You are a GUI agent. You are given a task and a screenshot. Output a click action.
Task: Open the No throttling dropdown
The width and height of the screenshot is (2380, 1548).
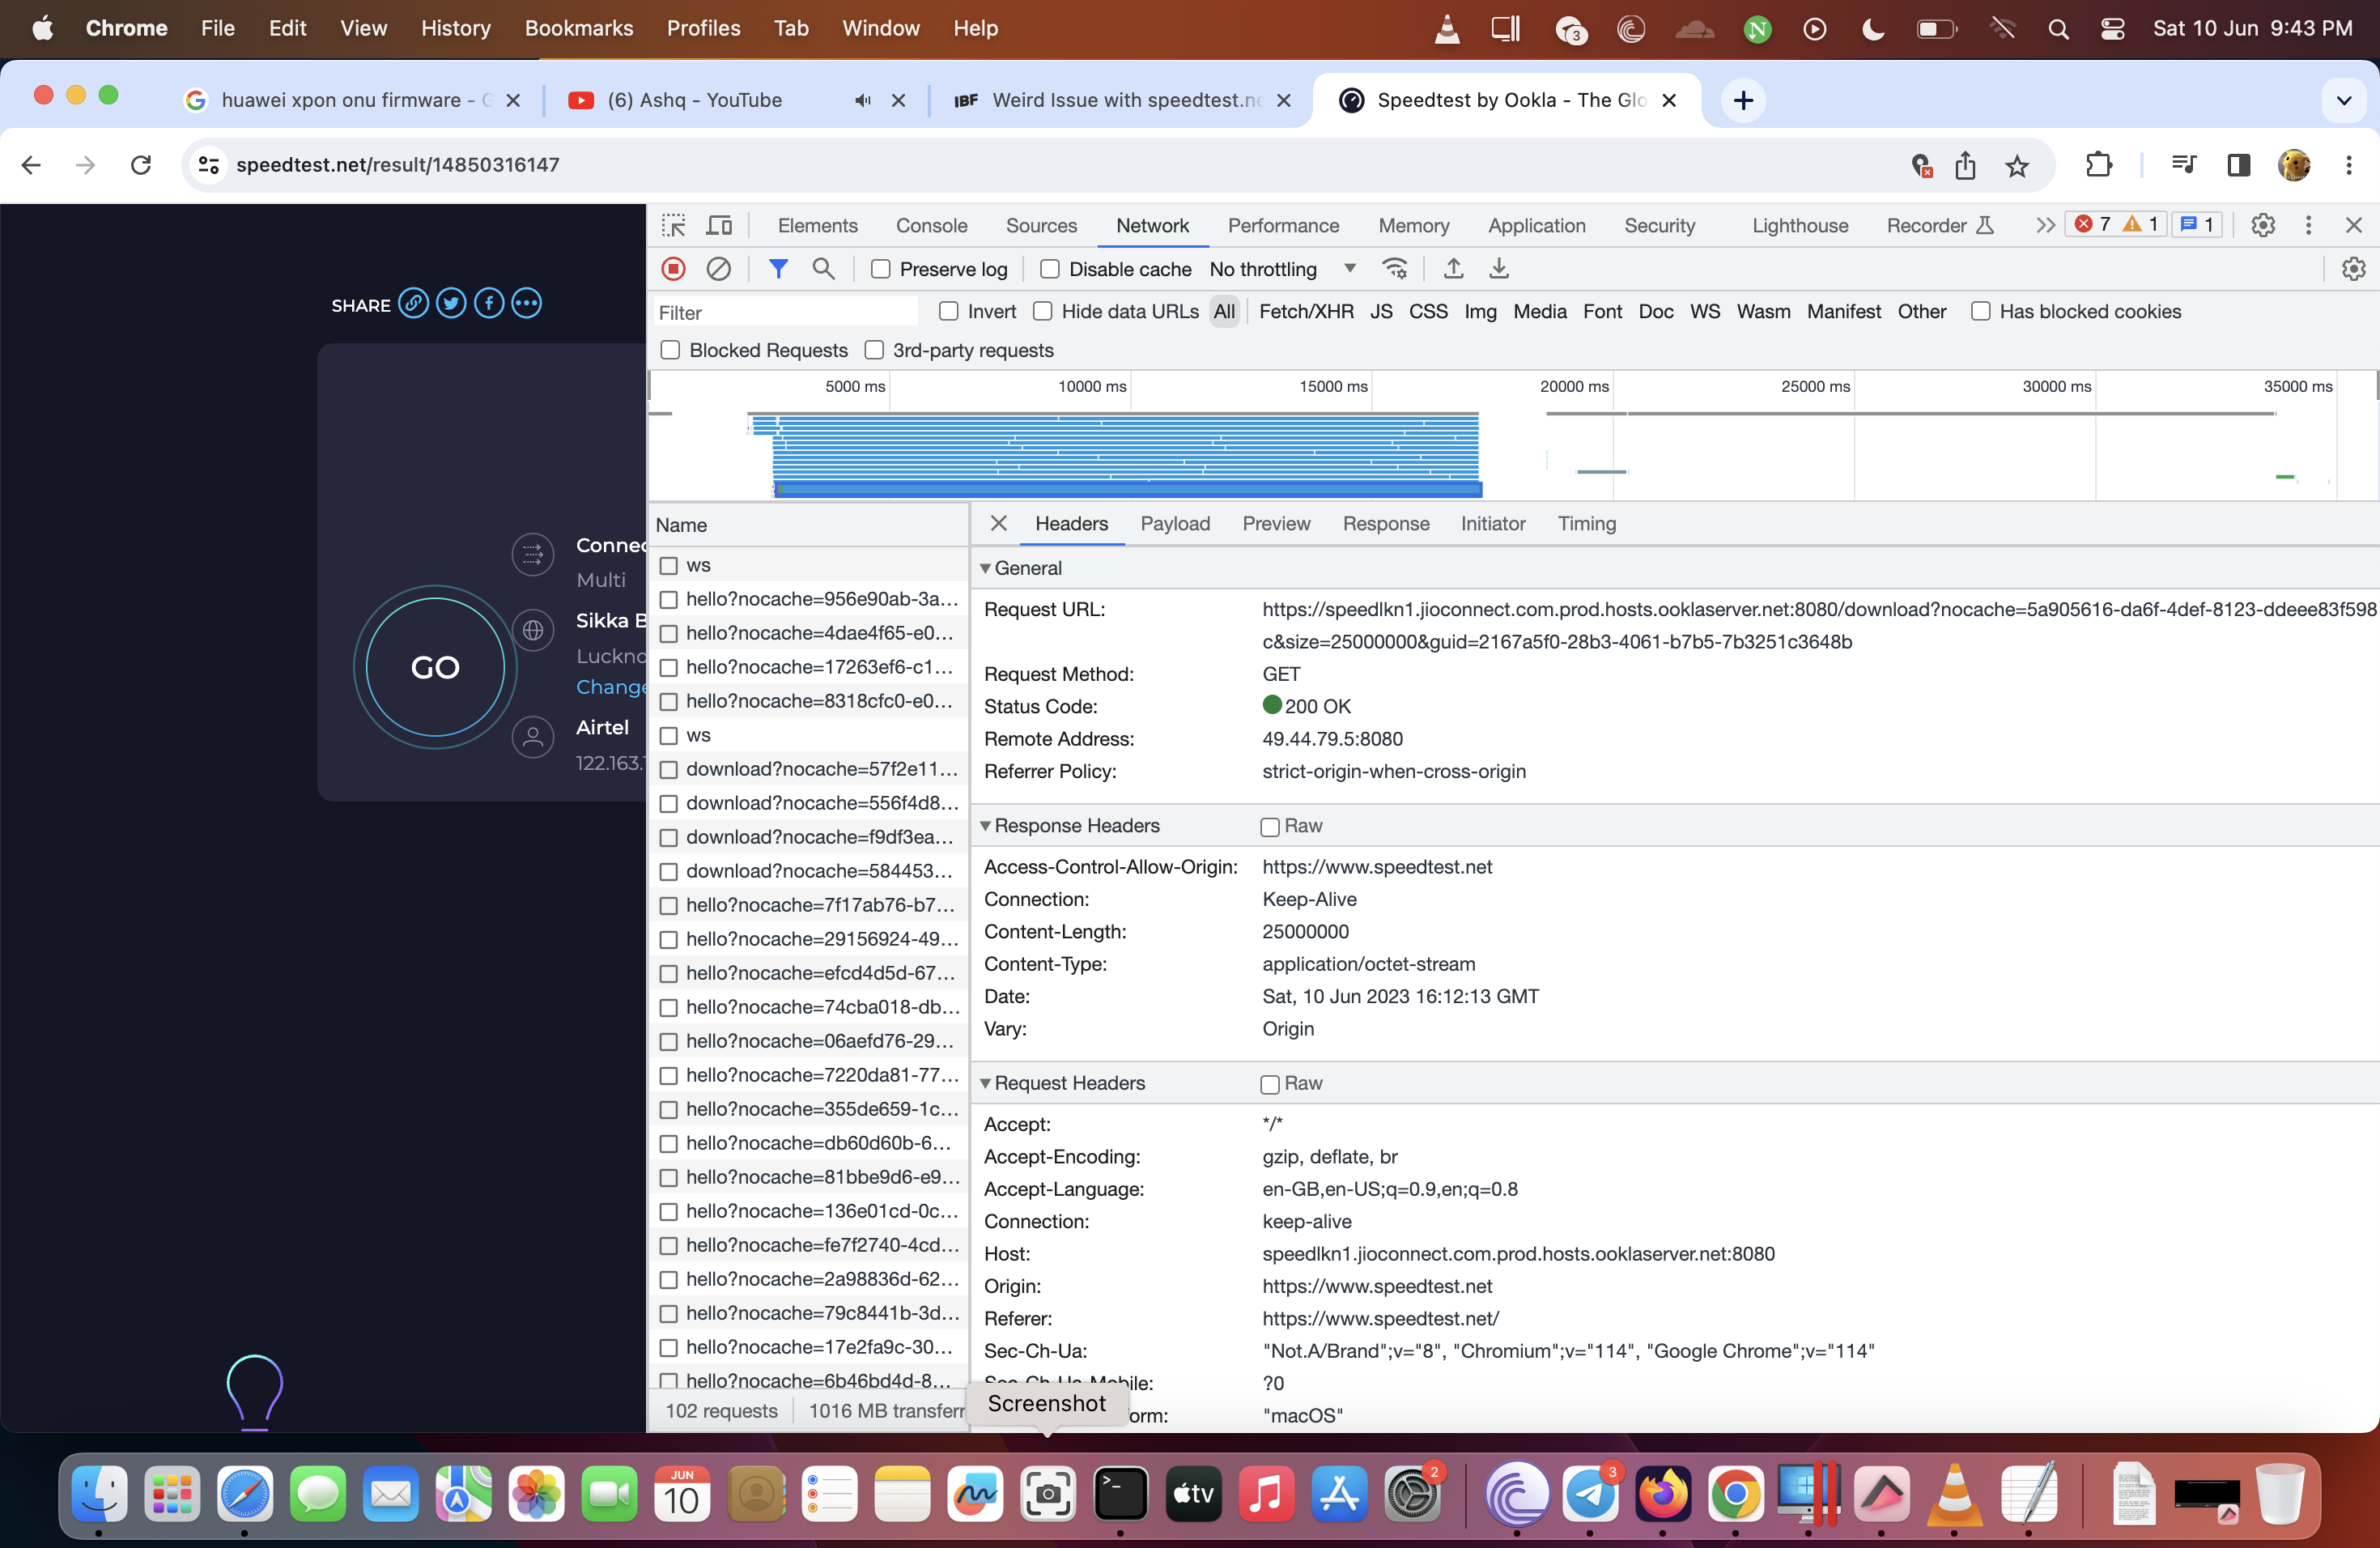pos(1282,269)
